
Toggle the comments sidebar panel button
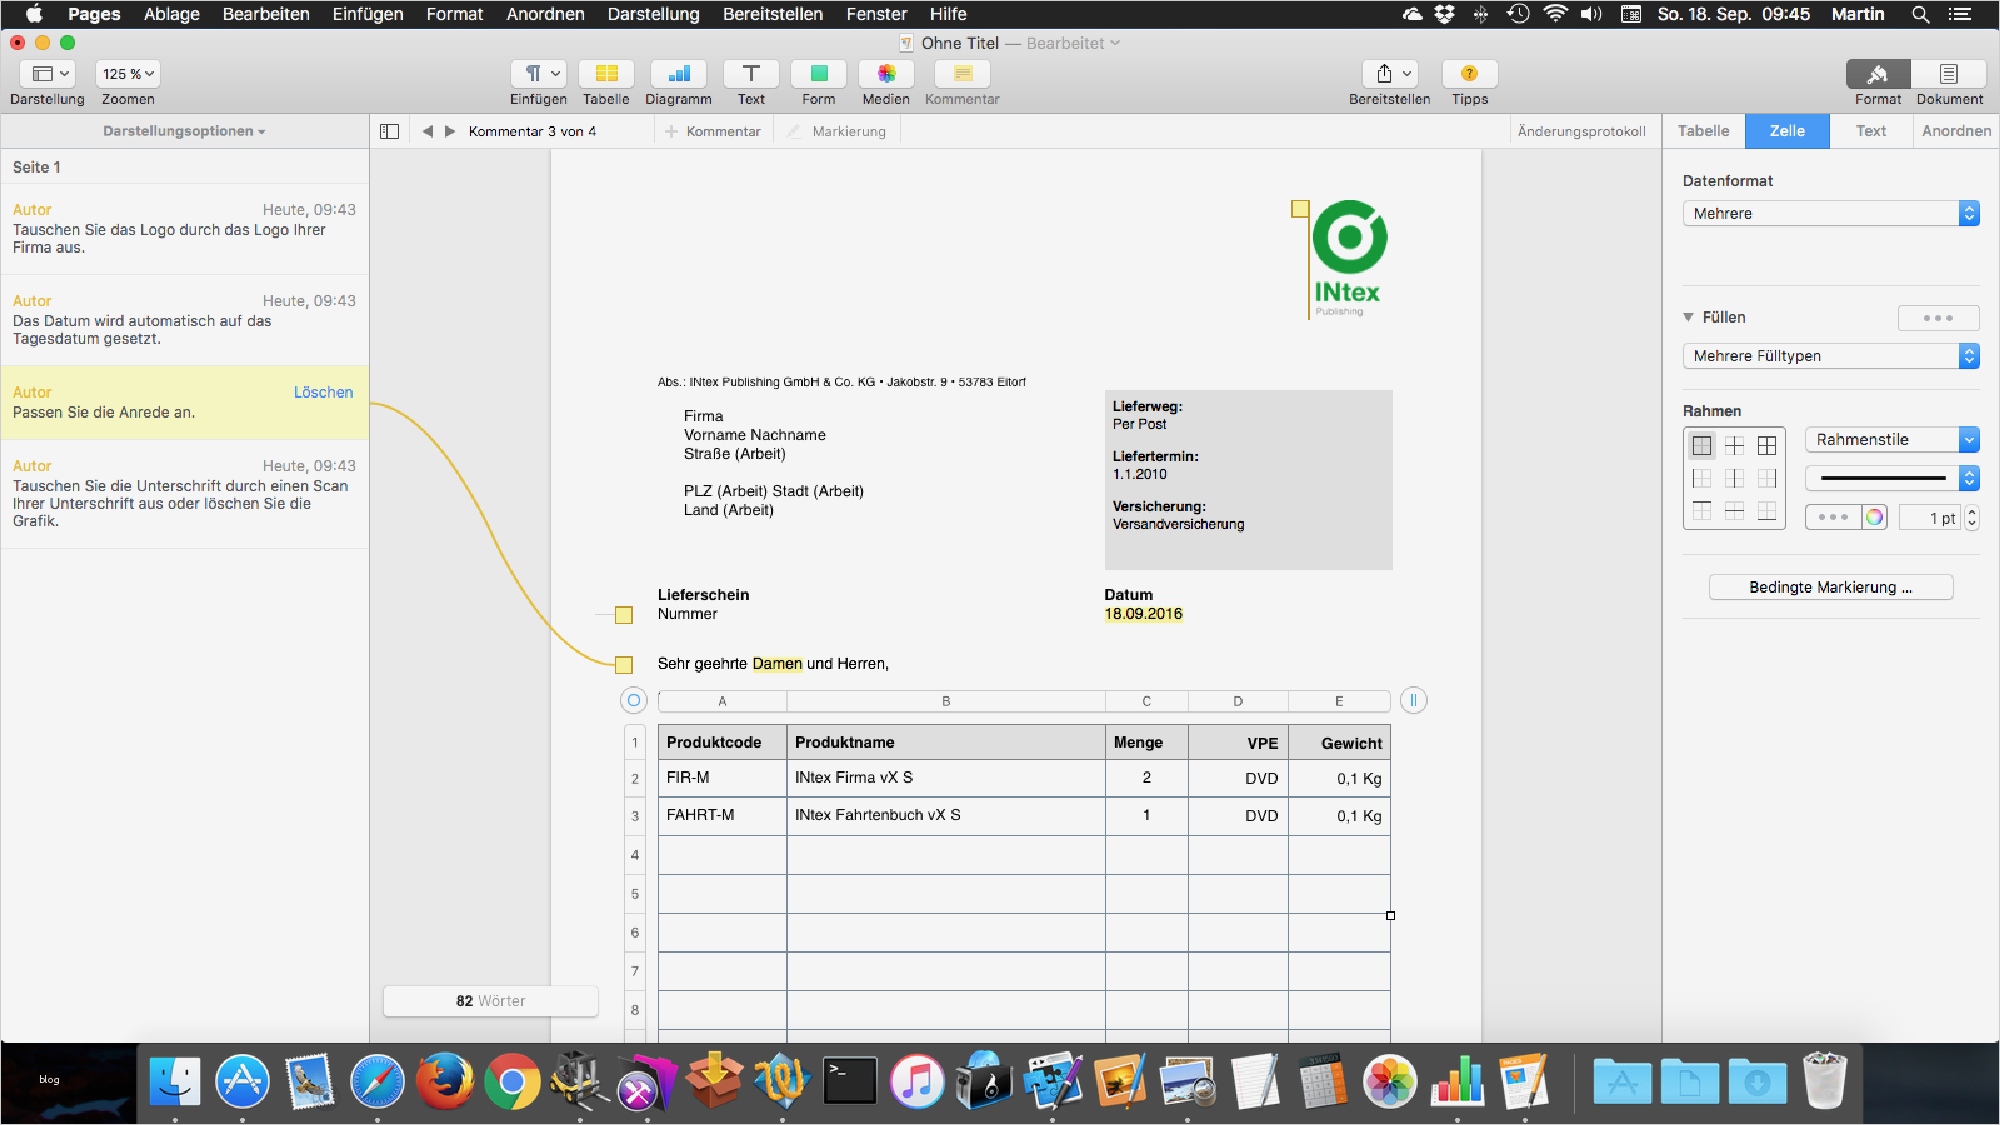[x=390, y=131]
